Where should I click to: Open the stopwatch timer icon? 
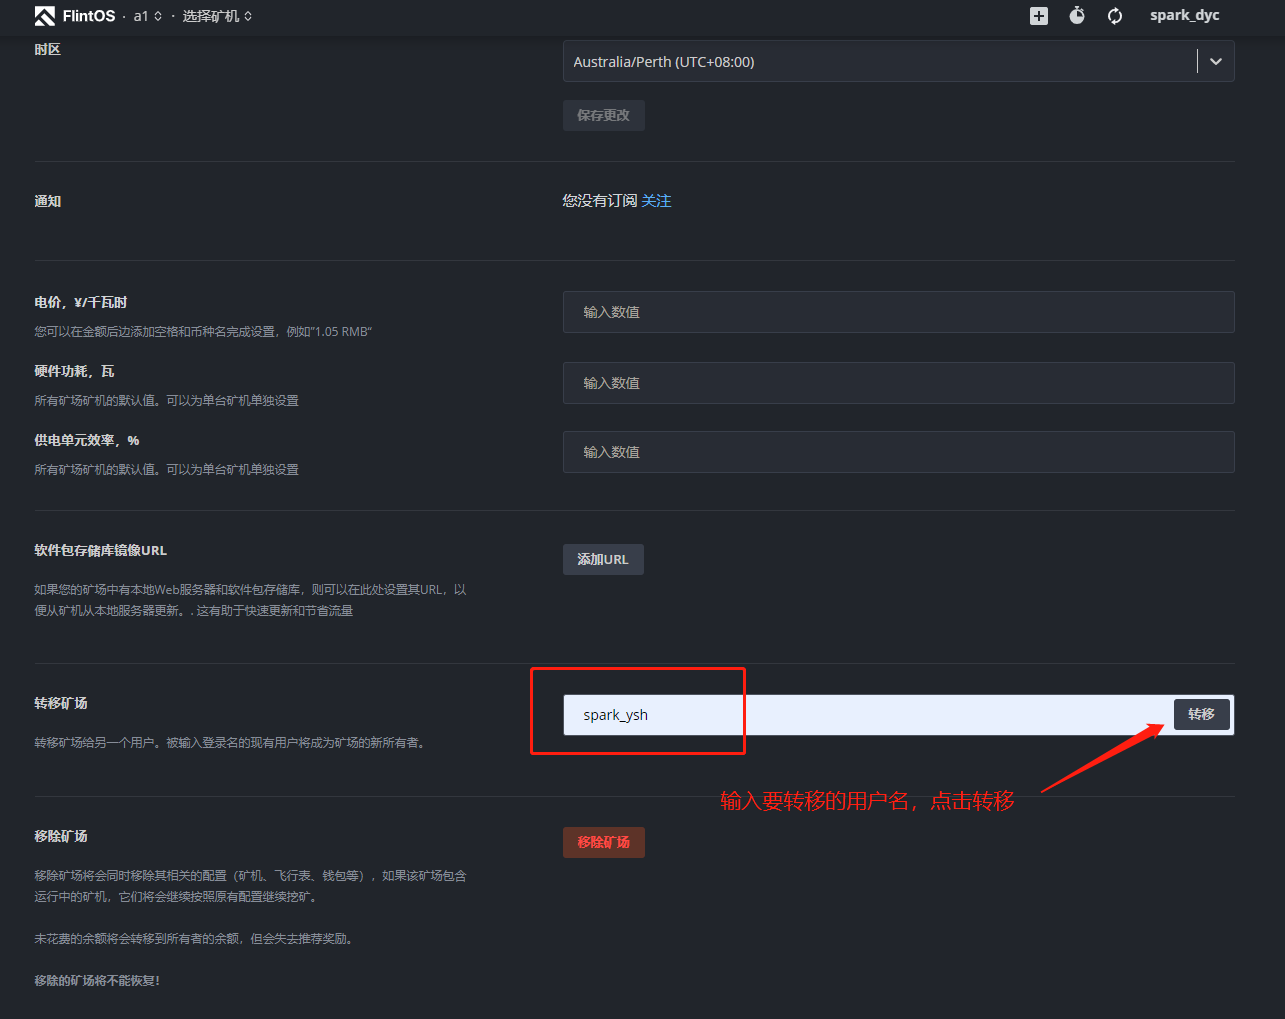1077,16
